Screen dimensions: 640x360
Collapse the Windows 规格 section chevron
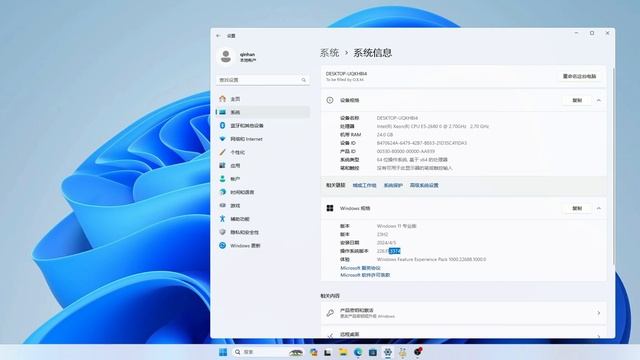(x=599, y=208)
